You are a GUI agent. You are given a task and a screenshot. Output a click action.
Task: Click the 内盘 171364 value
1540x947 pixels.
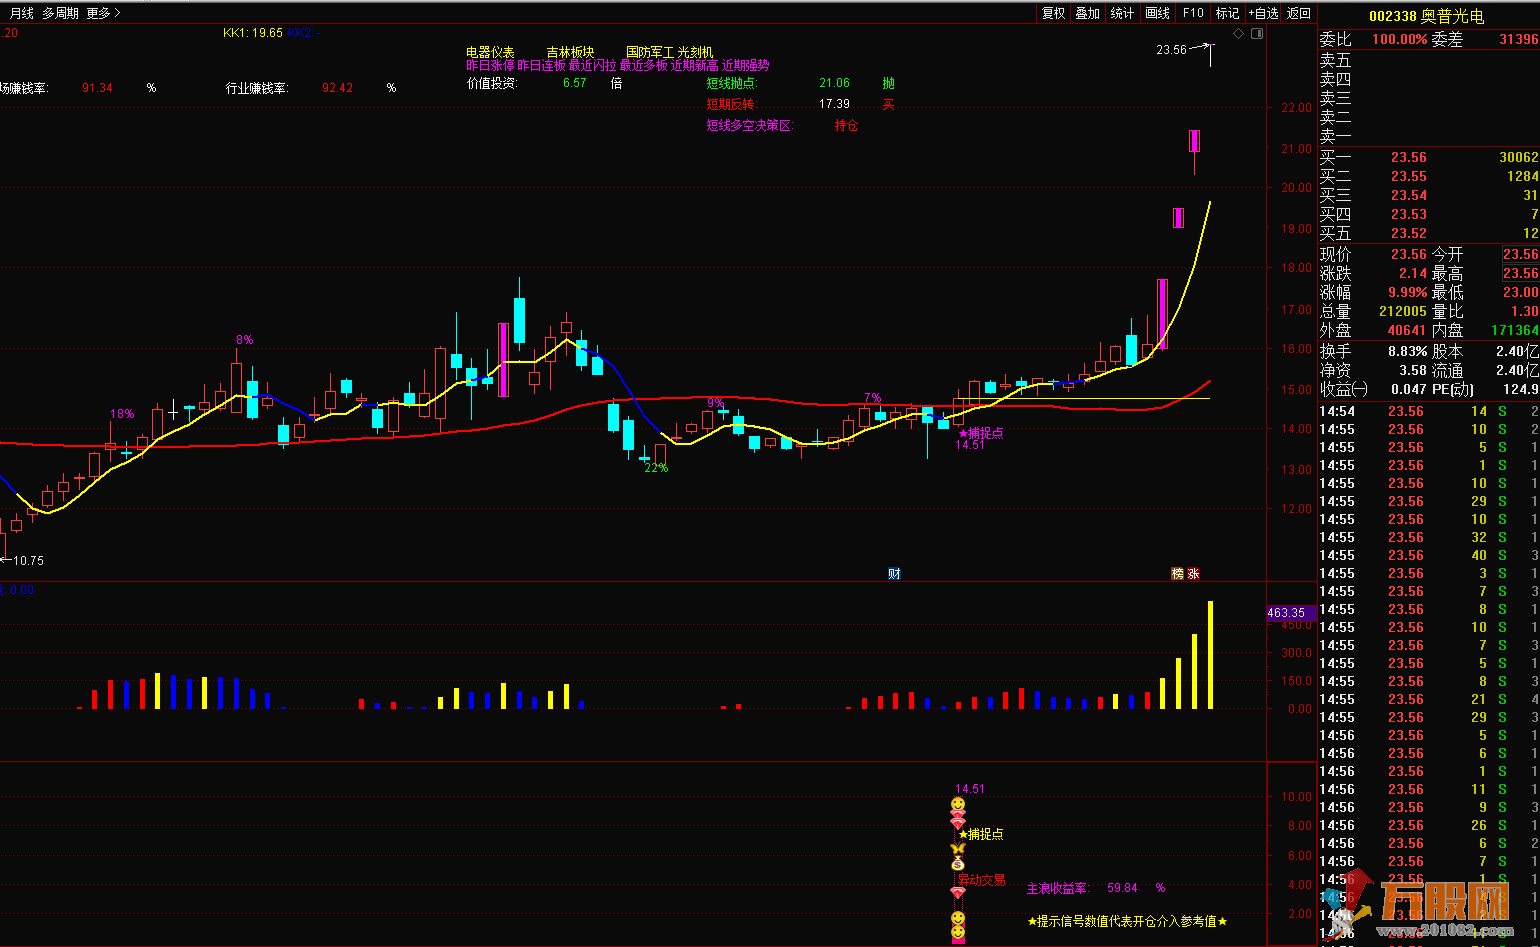(1514, 330)
